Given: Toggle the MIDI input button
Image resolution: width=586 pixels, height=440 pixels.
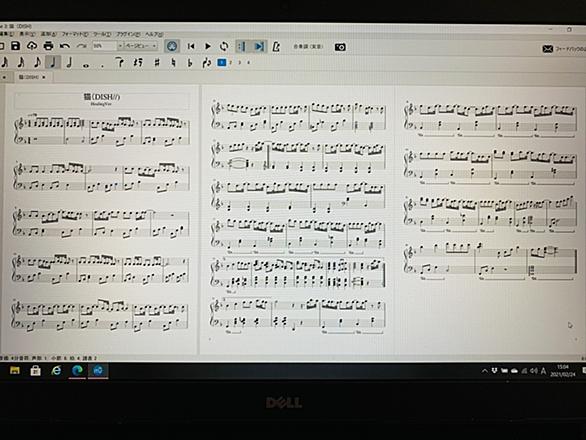Looking at the screenshot, I should click(x=172, y=46).
